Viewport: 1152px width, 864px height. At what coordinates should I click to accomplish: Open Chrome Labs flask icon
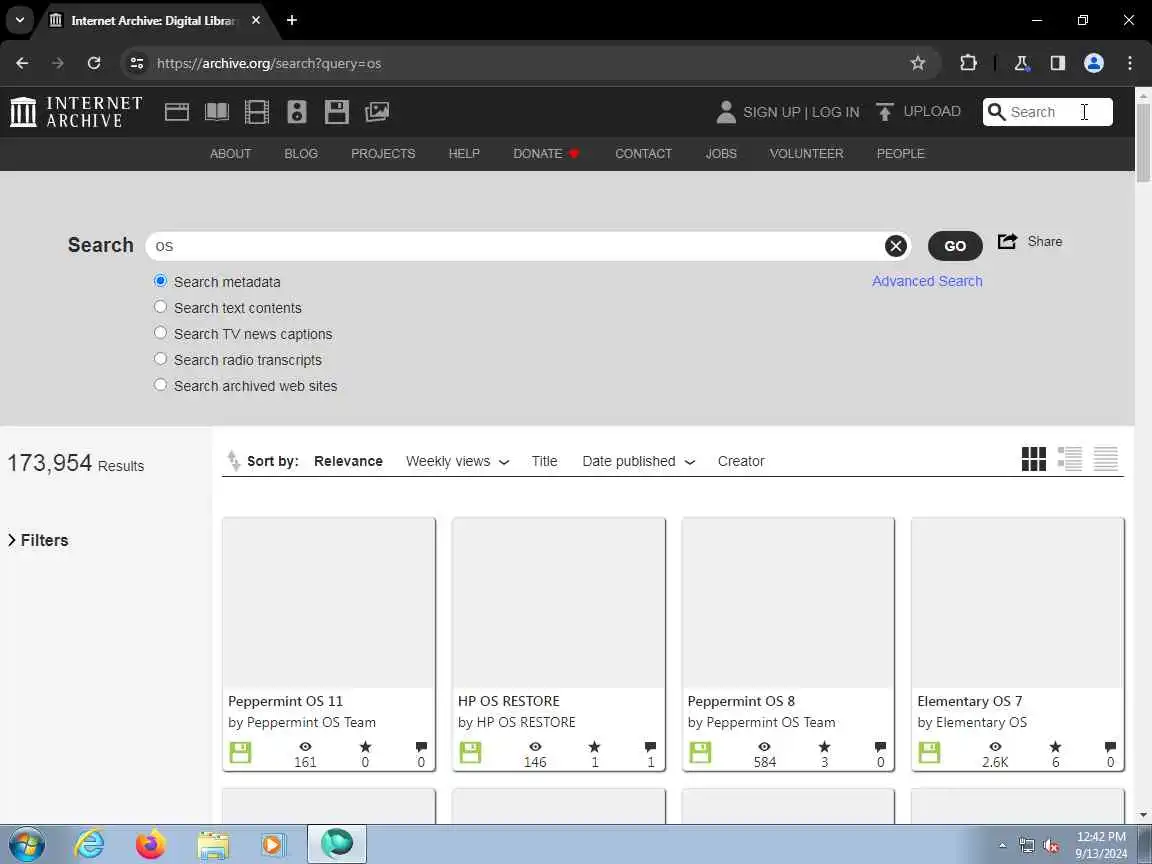click(1021, 63)
